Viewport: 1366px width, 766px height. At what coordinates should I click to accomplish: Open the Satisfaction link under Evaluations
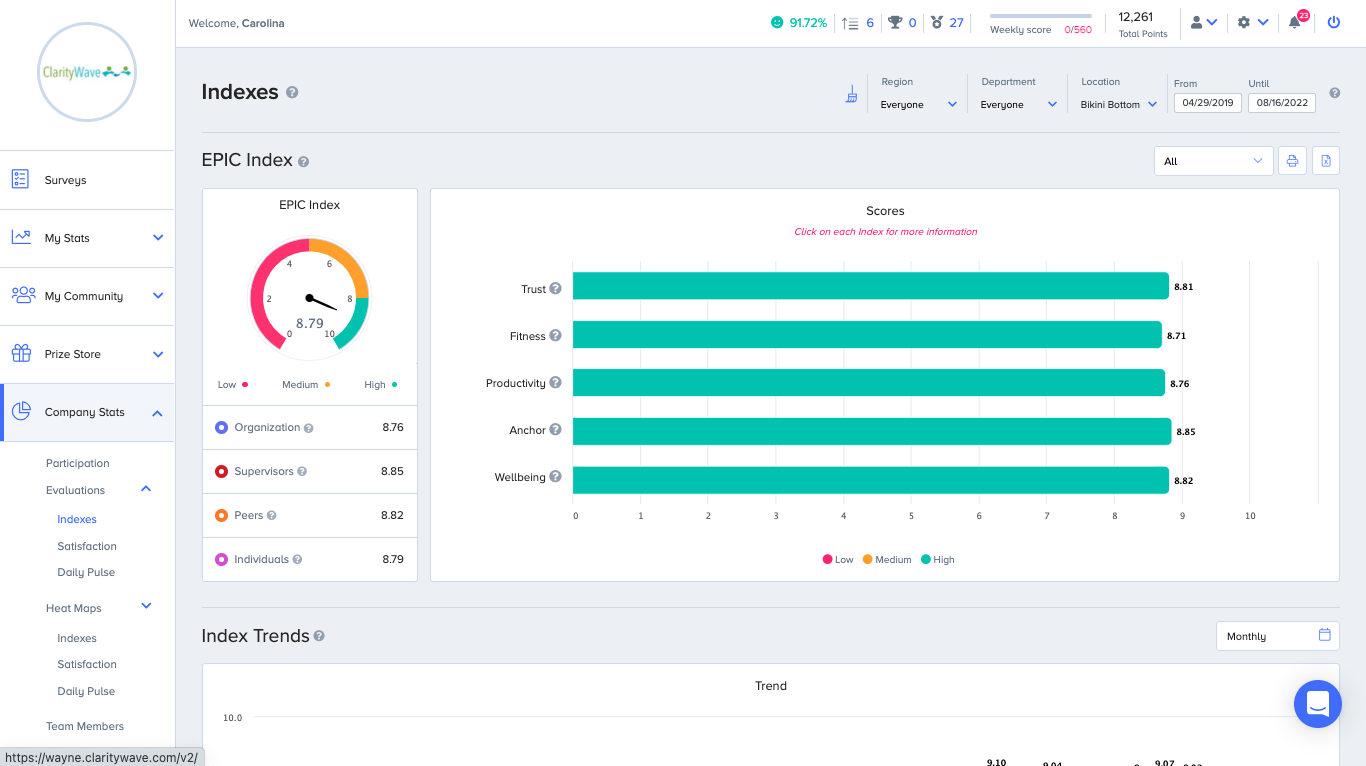click(x=87, y=546)
